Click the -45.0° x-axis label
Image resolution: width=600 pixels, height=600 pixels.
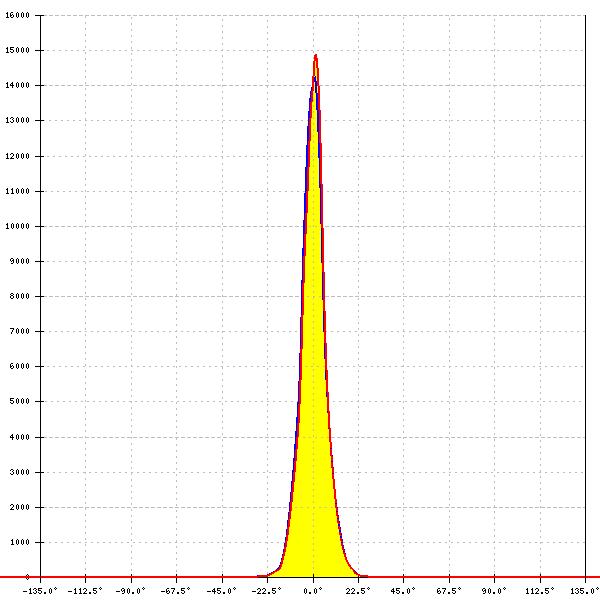(222, 591)
